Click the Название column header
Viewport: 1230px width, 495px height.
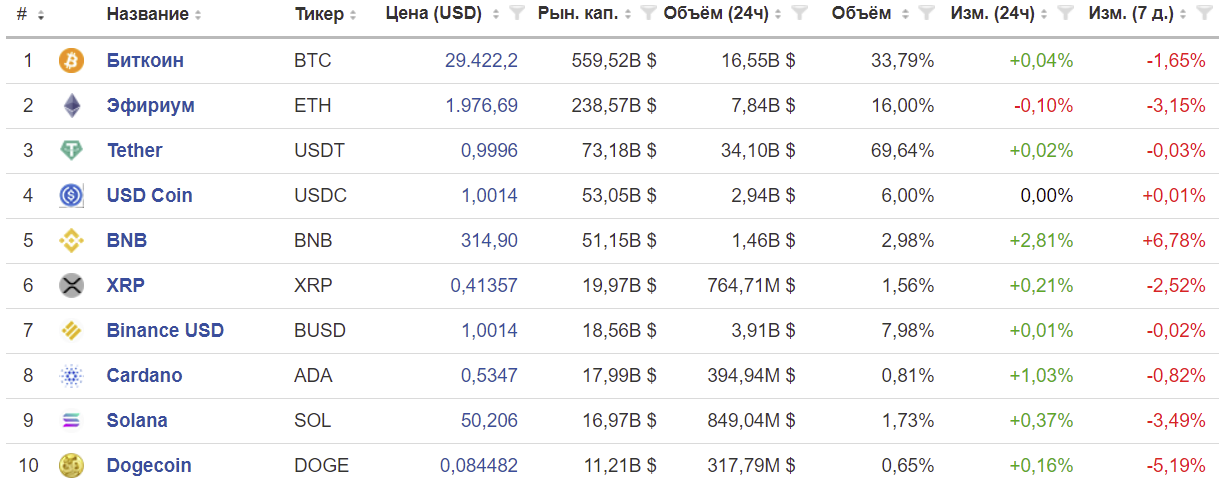point(147,15)
